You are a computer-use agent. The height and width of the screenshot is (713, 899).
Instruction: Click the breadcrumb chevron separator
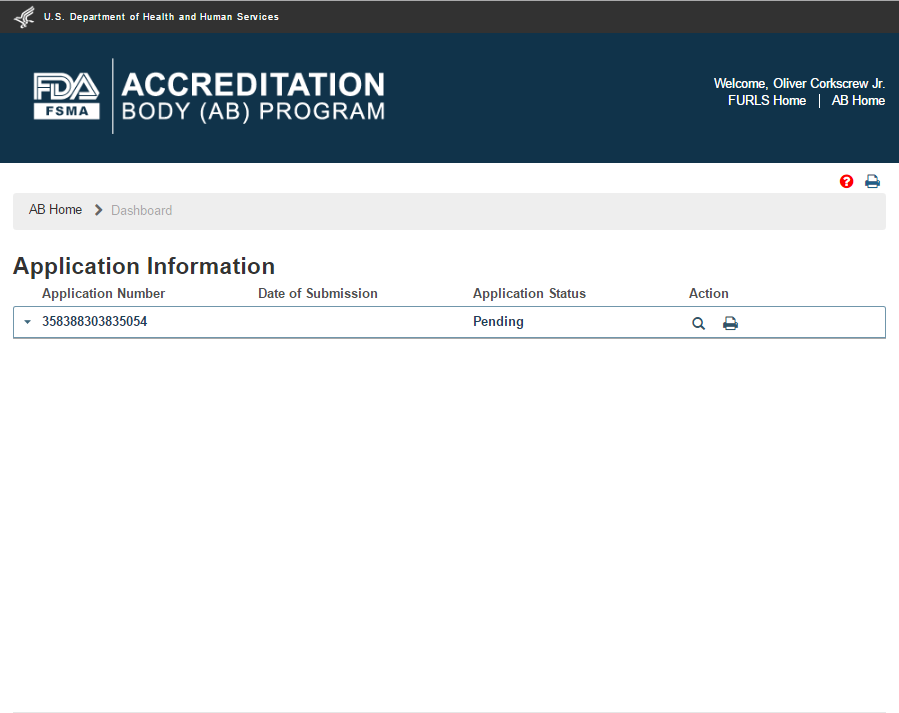98,210
